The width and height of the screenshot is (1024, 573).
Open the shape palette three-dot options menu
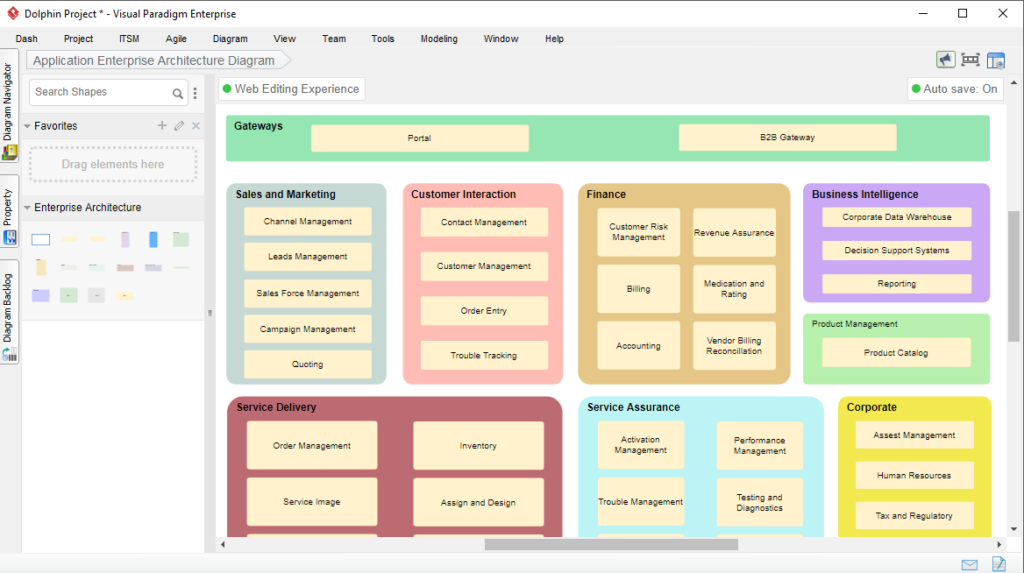[x=195, y=93]
